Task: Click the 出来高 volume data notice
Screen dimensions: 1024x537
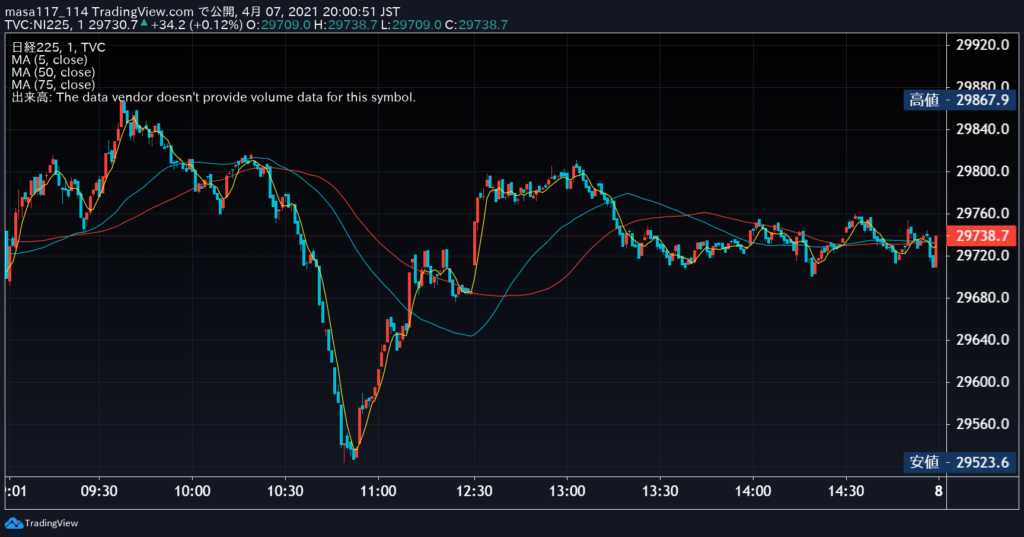Action: point(214,97)
